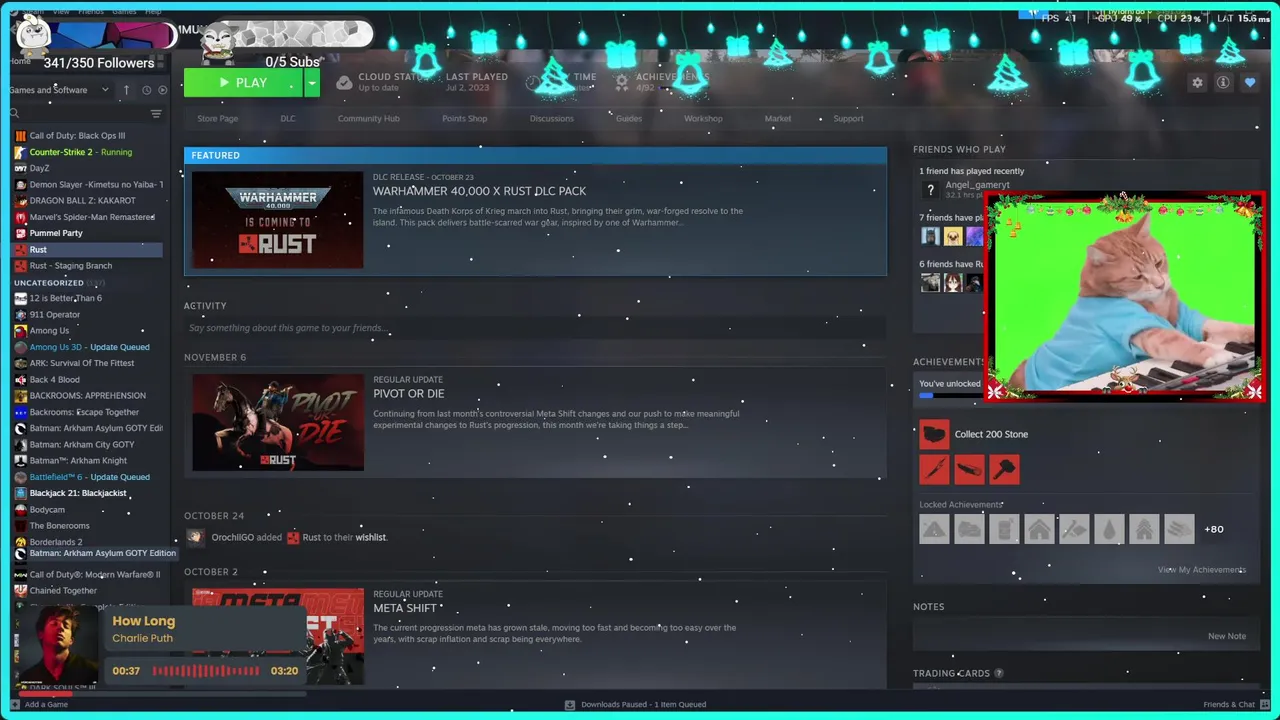The height and width of the screenshot is (720, 1280).
Task: Click the 'Say something about this game' field
Action: [x=535, y=328]
